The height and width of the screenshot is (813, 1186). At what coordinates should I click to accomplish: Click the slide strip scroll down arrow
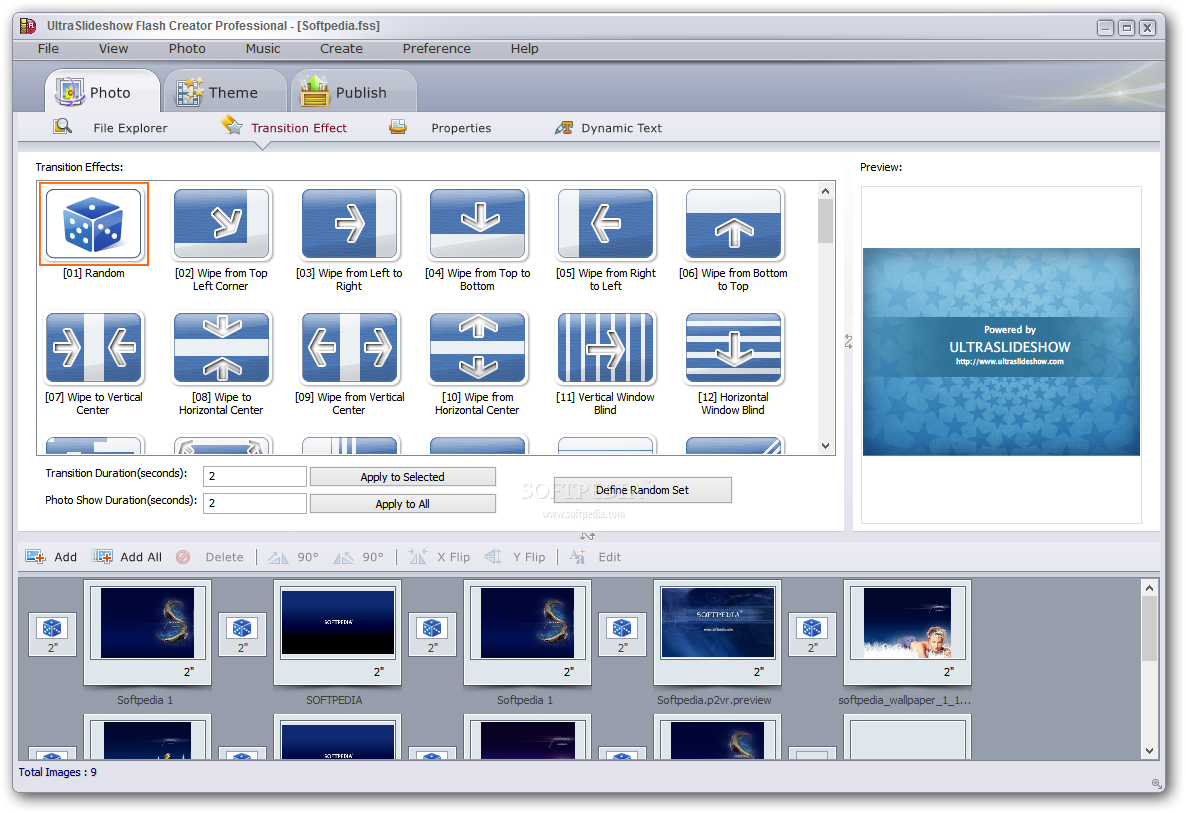[x=1149, y=750]
